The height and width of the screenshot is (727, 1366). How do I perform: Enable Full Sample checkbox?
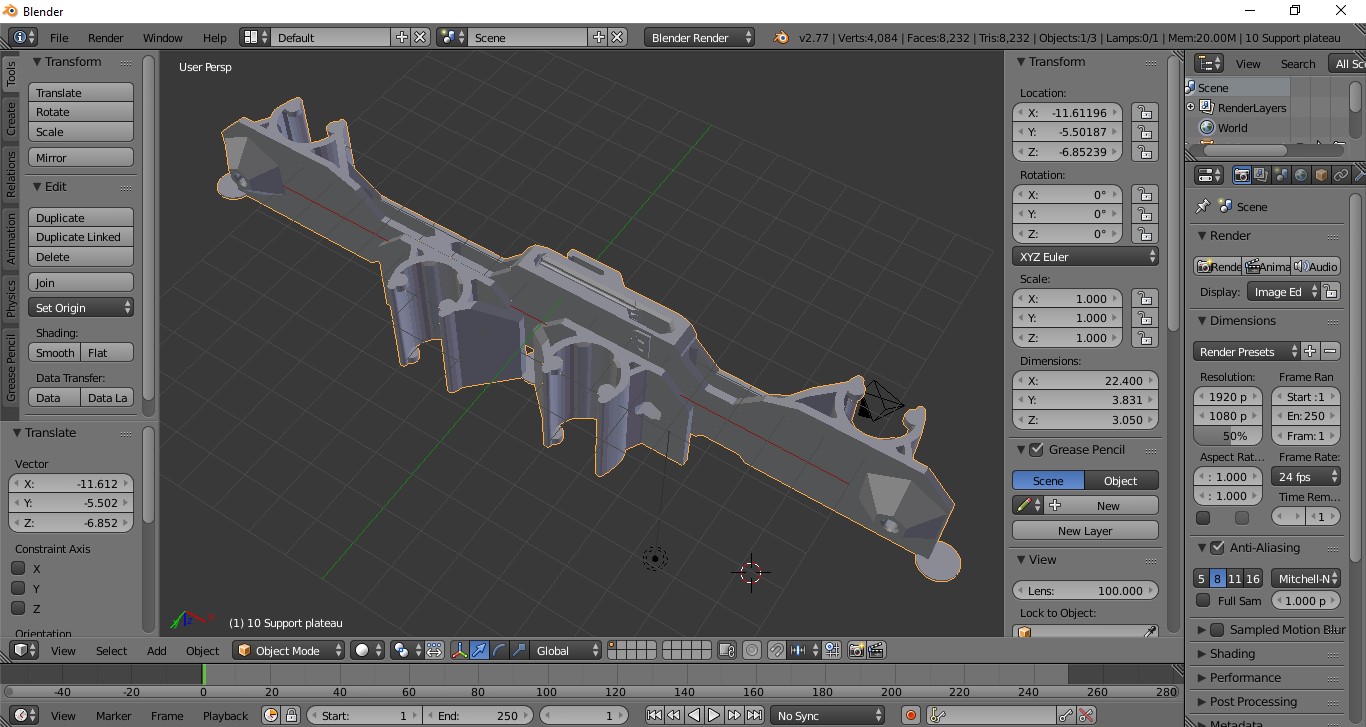pyautogui.click(x=1203, y=600)
